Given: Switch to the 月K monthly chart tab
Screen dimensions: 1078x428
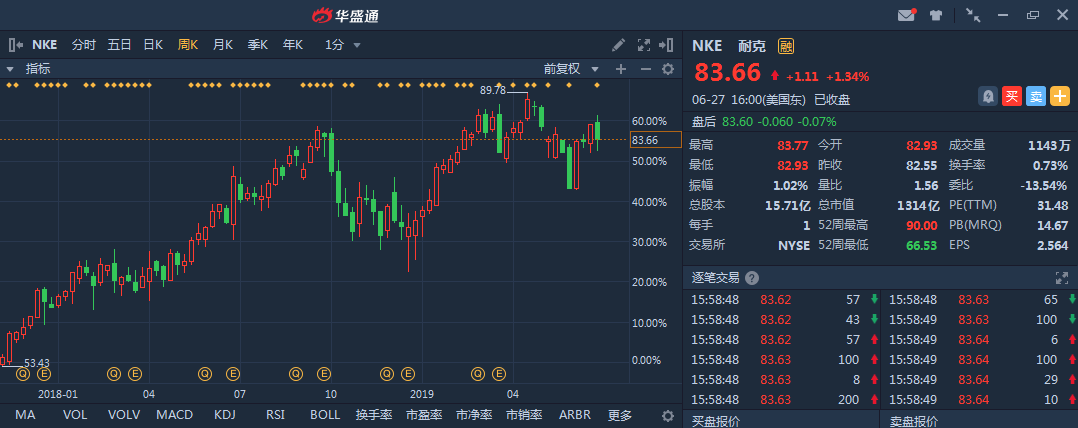Looking at the screenshot, I should coord(222,45).
